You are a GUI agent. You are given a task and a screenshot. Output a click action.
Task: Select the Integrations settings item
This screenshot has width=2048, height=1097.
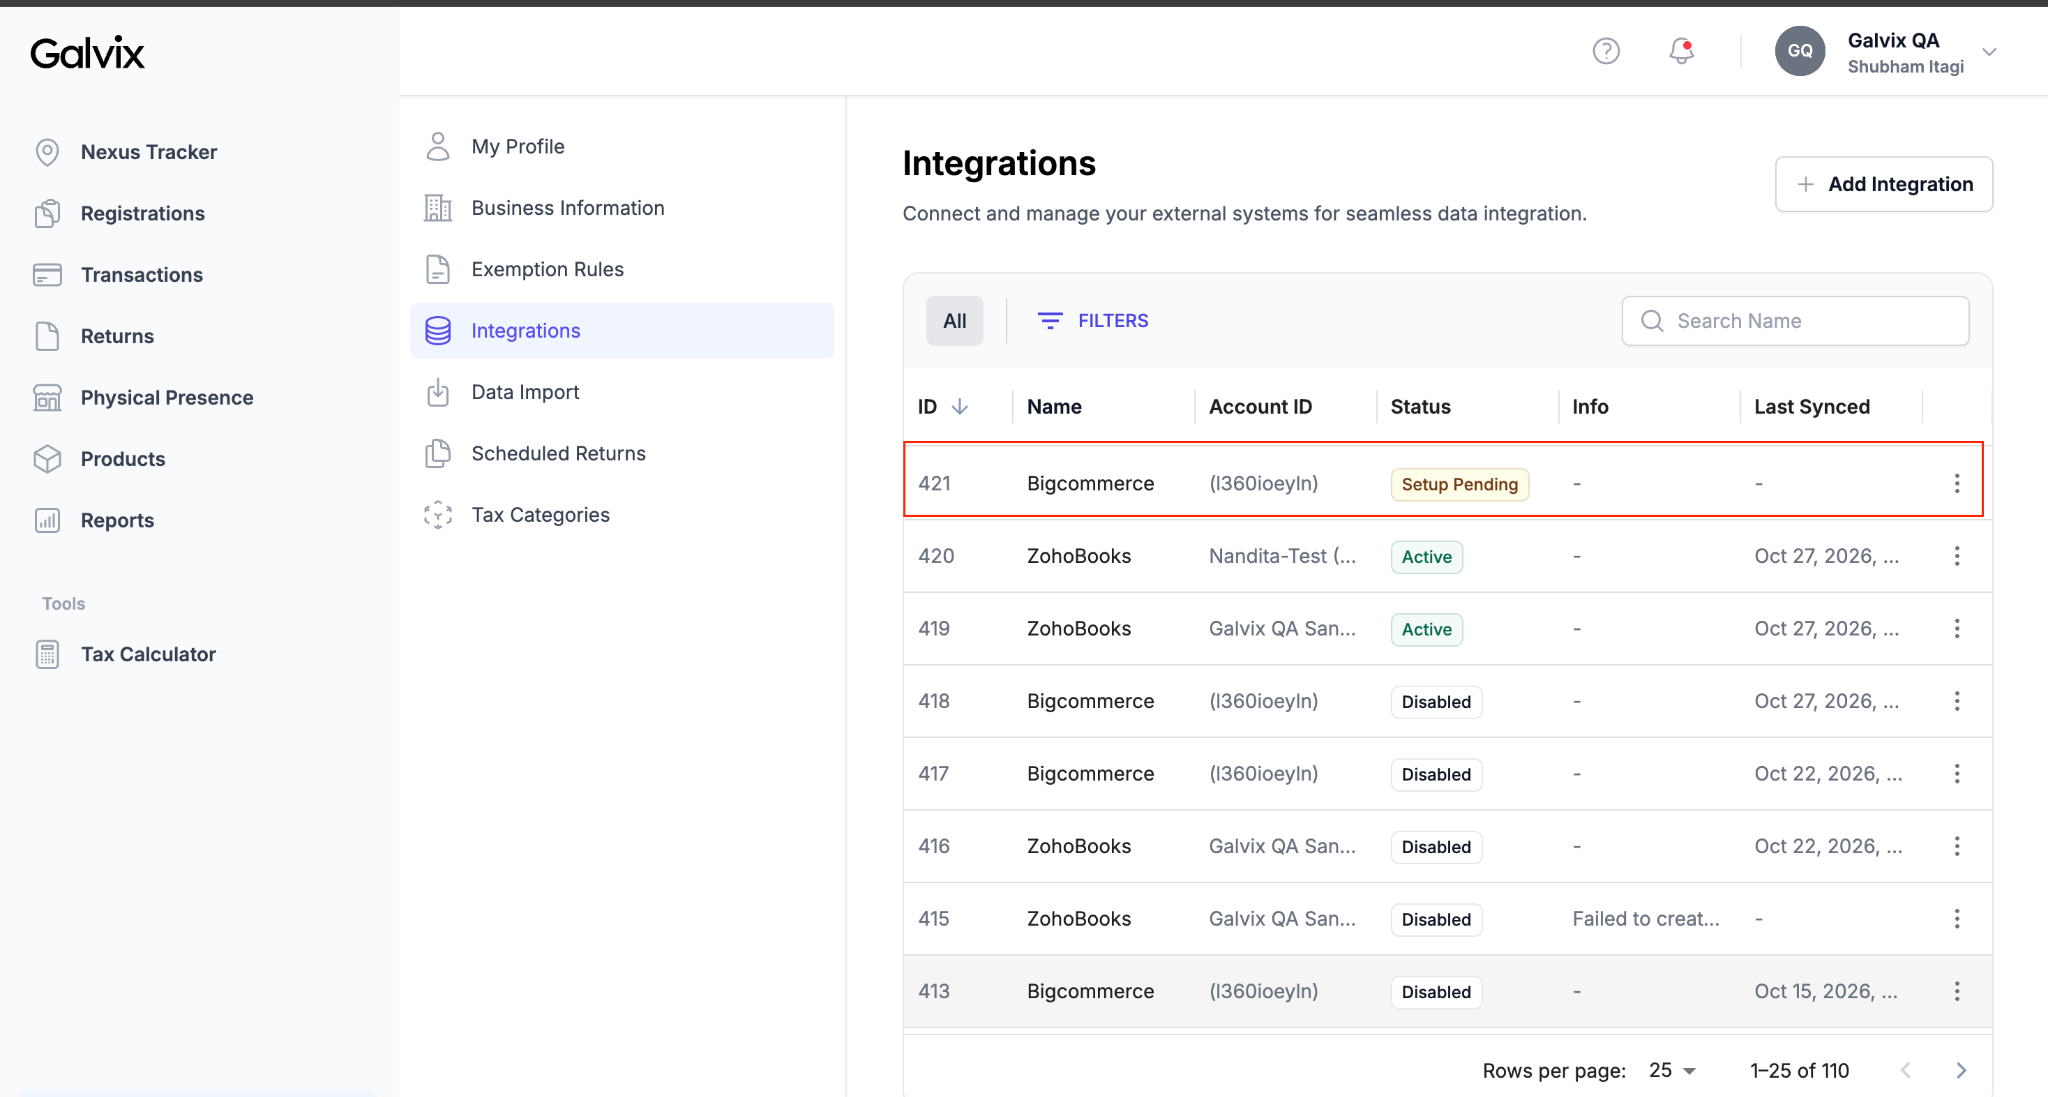[x=622, y=331]
